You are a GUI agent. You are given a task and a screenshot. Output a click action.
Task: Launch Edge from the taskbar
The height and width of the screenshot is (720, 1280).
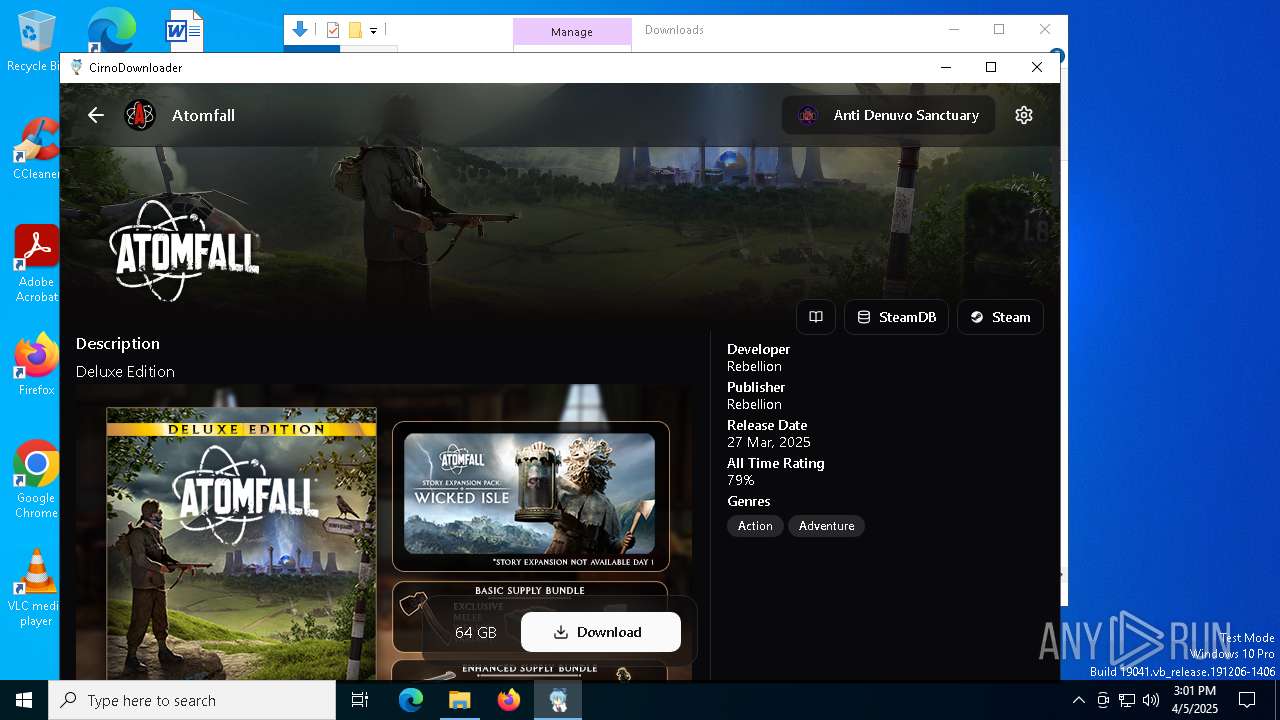(x=411, y=700)
